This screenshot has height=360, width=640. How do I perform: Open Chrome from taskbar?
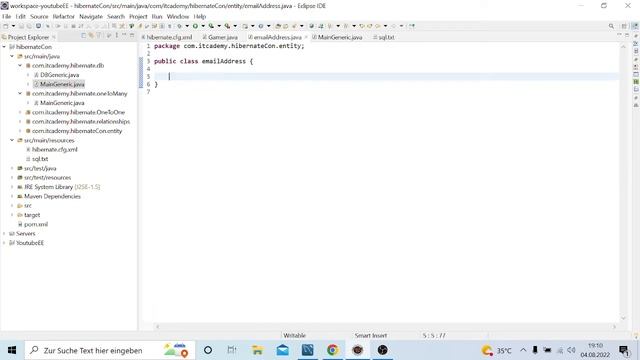pyautogui.click(x=333, y=350)
